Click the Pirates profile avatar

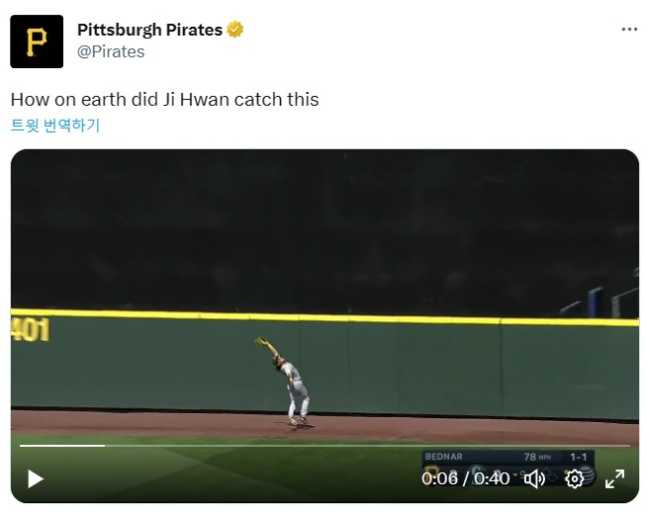(37, 41)
